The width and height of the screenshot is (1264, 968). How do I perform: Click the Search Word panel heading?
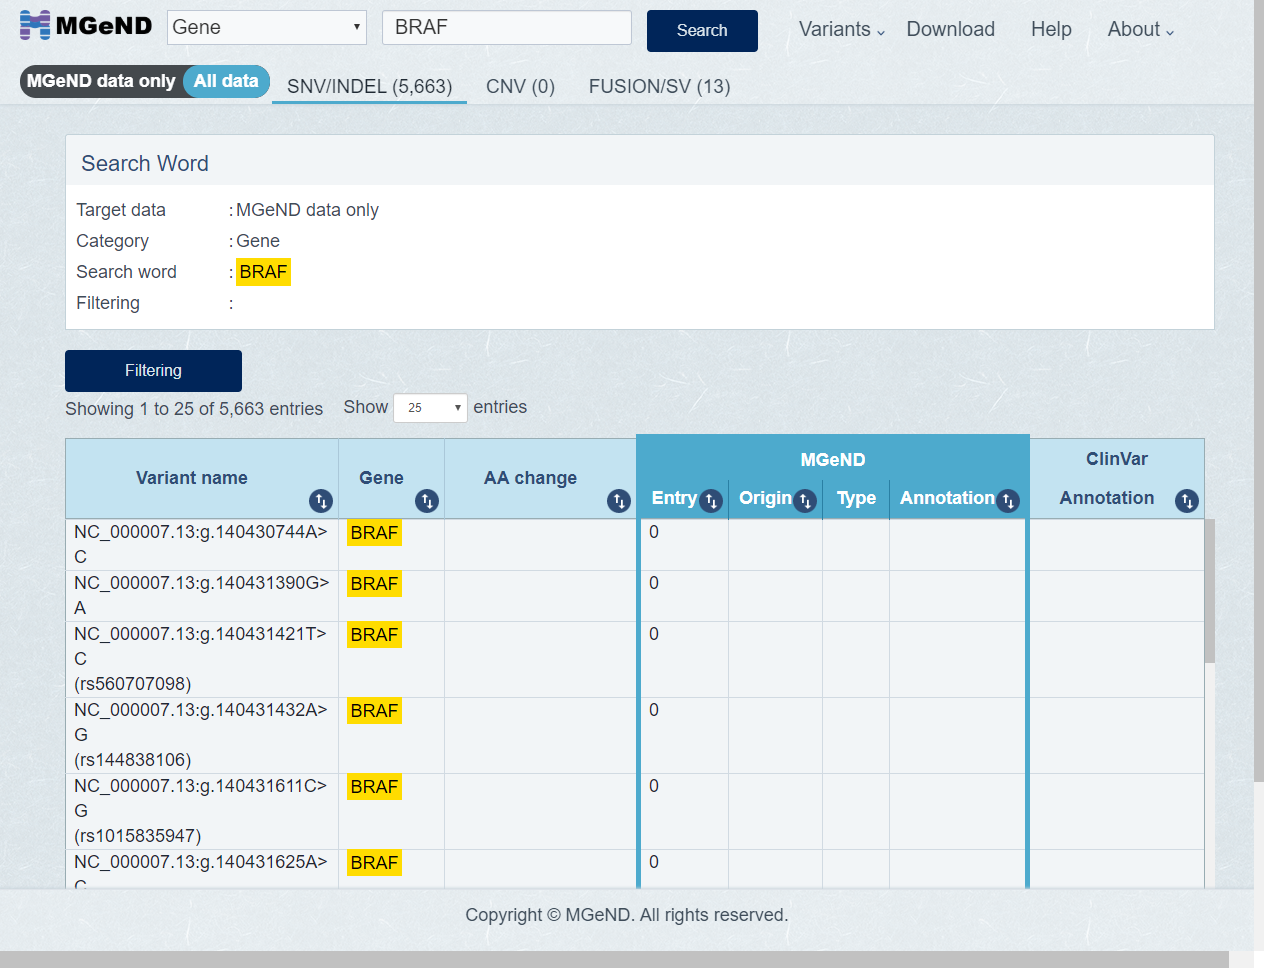145,164
